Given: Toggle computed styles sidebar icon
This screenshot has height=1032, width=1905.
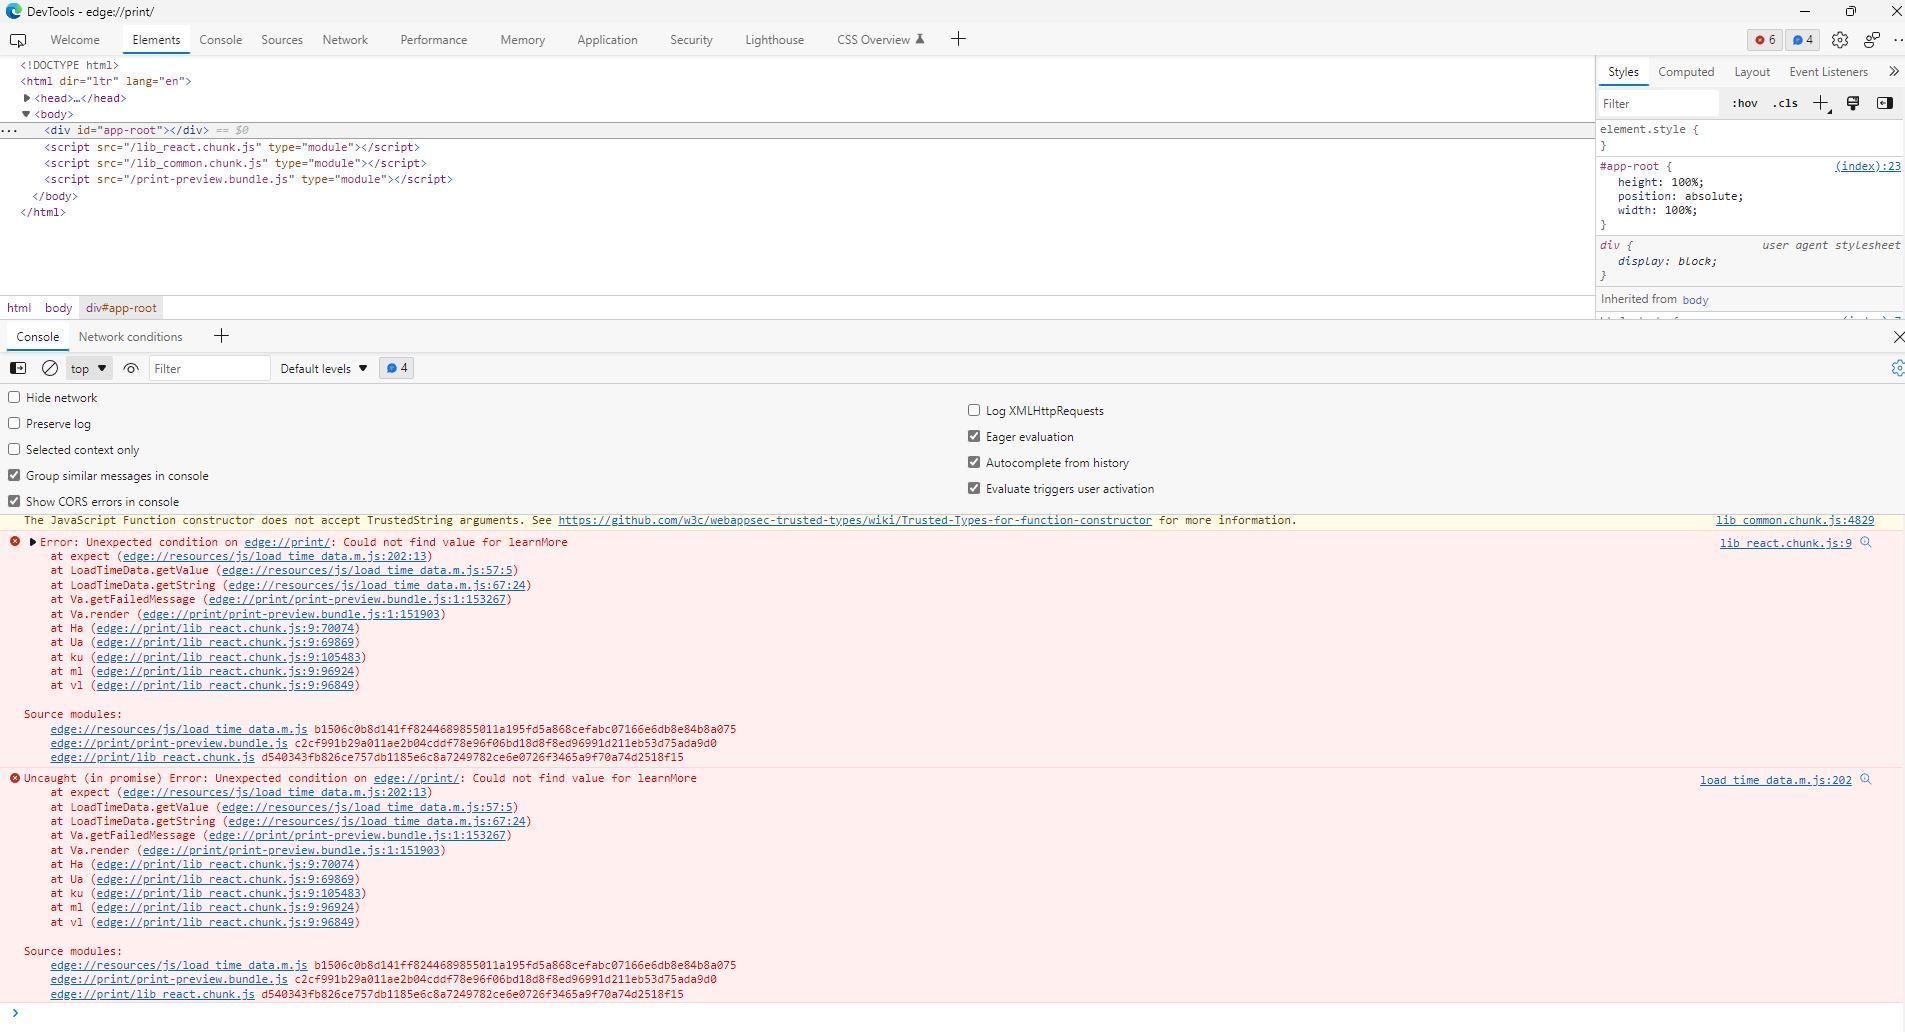Looking at the screenshot, I should pos(1885,103).
